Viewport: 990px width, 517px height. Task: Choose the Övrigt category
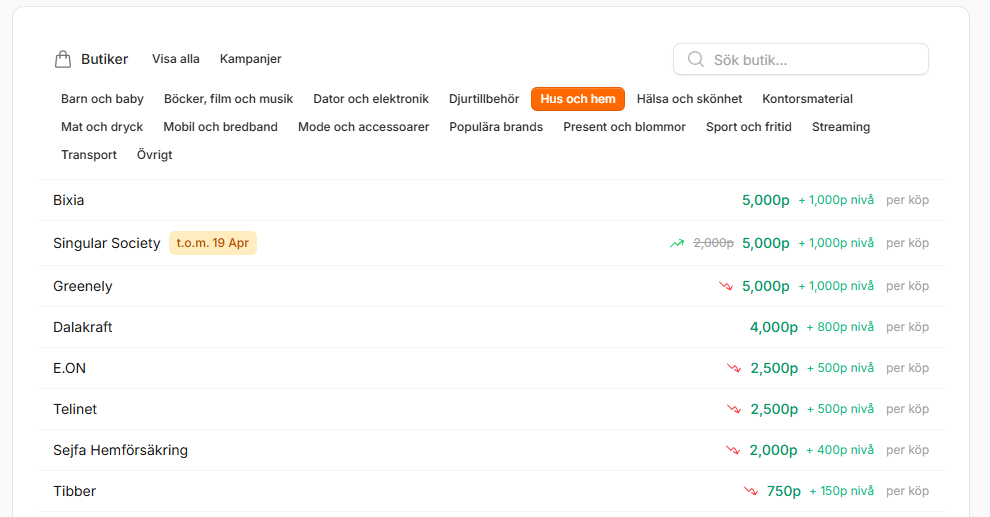pos(155,155)
